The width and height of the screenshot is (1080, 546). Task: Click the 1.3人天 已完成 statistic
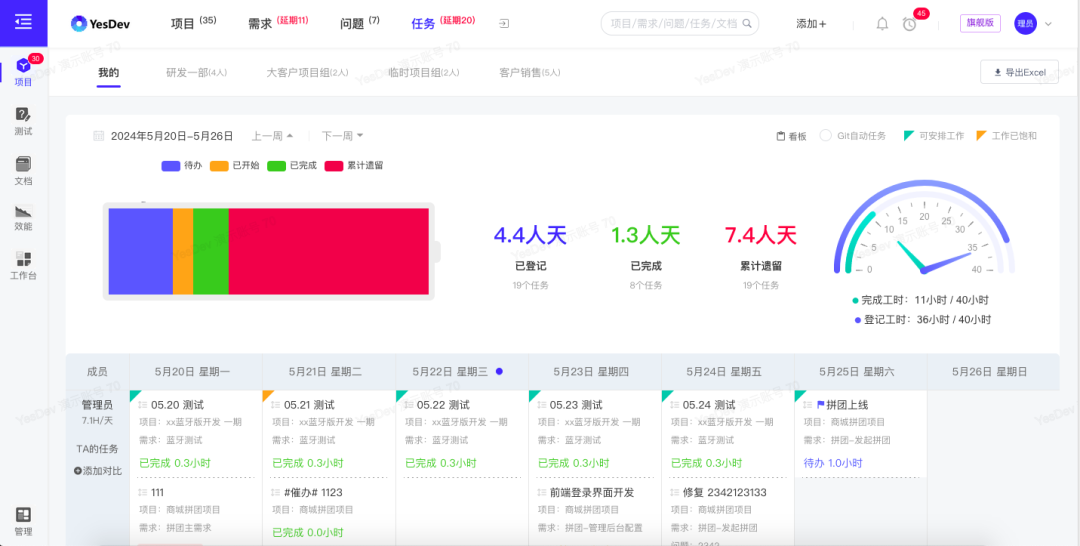point(645,256)
